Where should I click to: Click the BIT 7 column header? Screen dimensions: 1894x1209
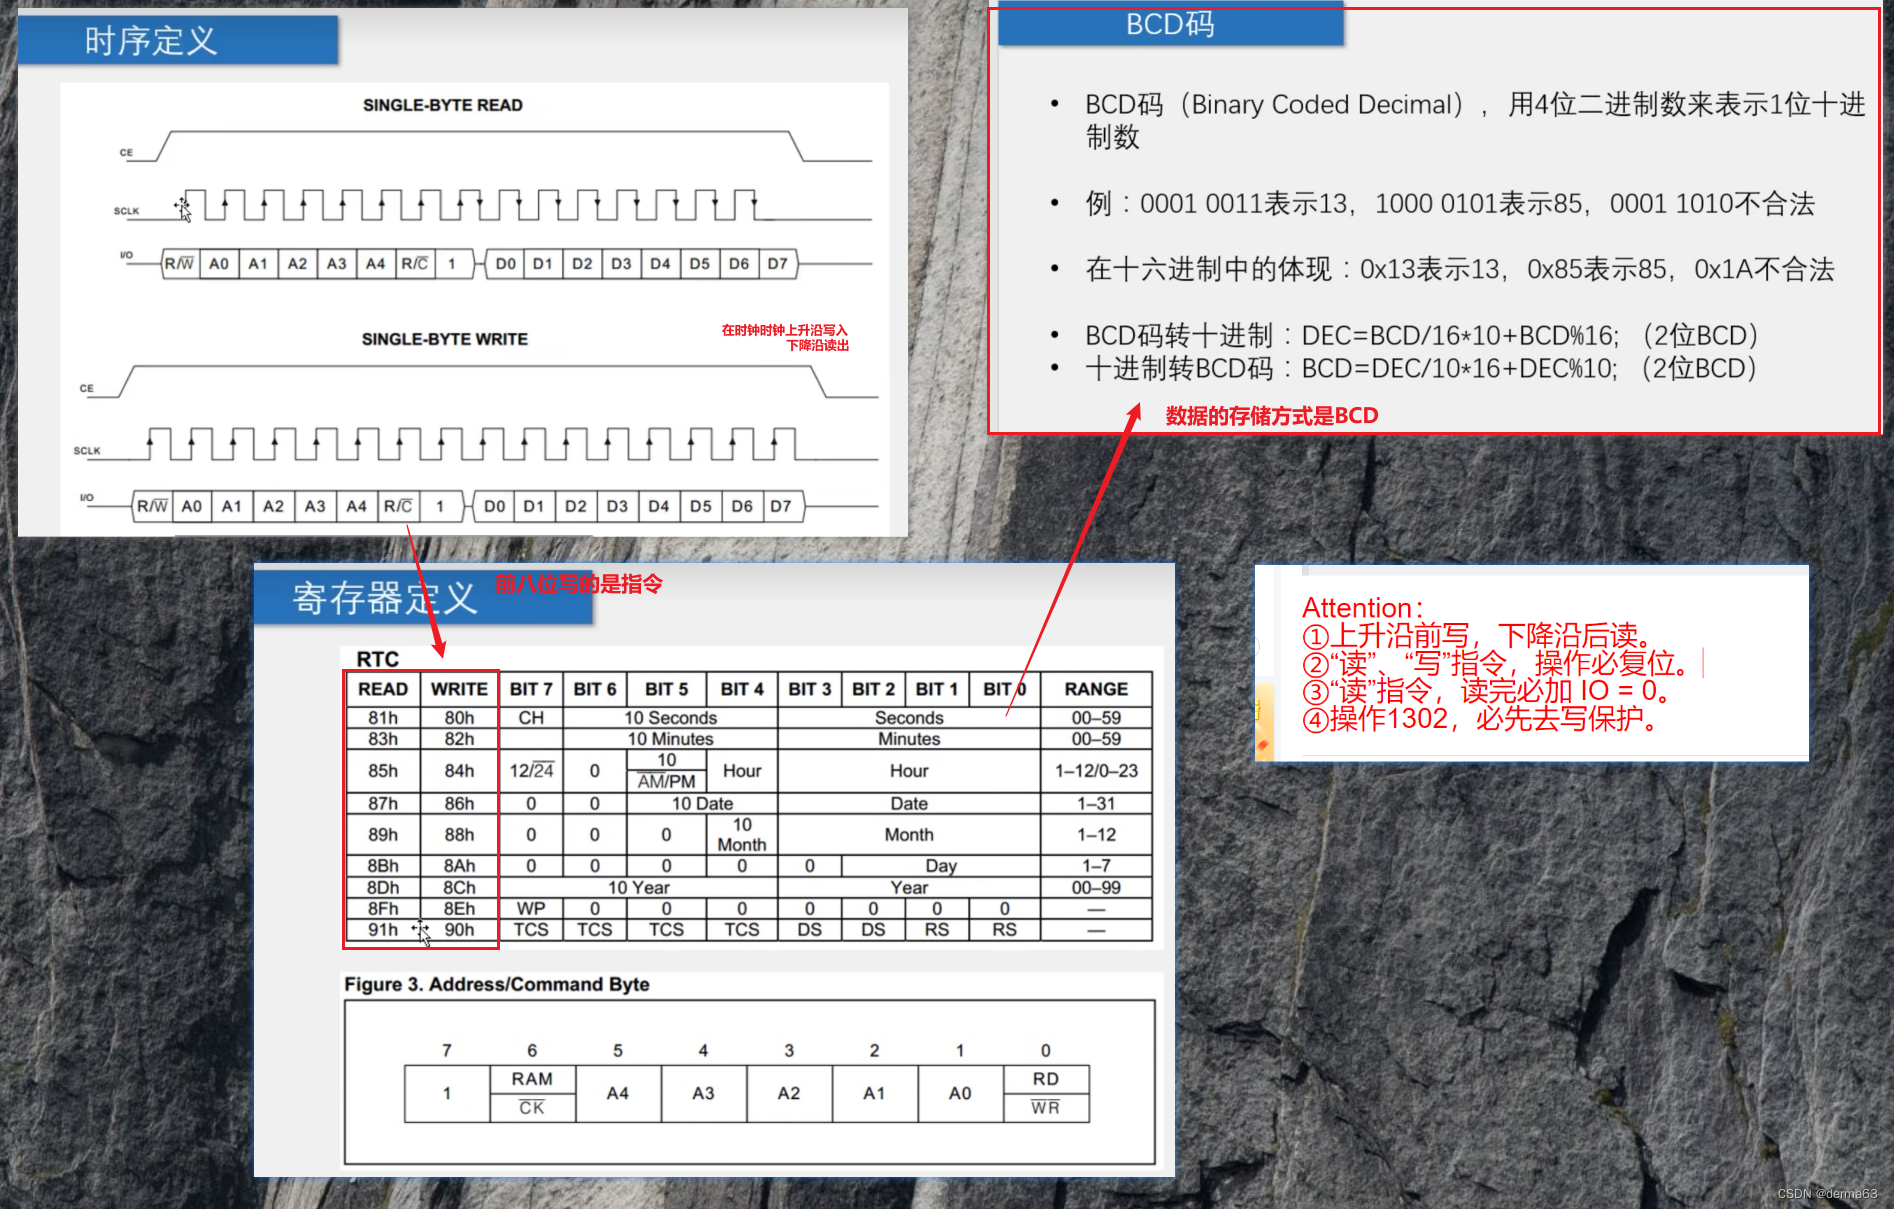[x=531, y=689]
